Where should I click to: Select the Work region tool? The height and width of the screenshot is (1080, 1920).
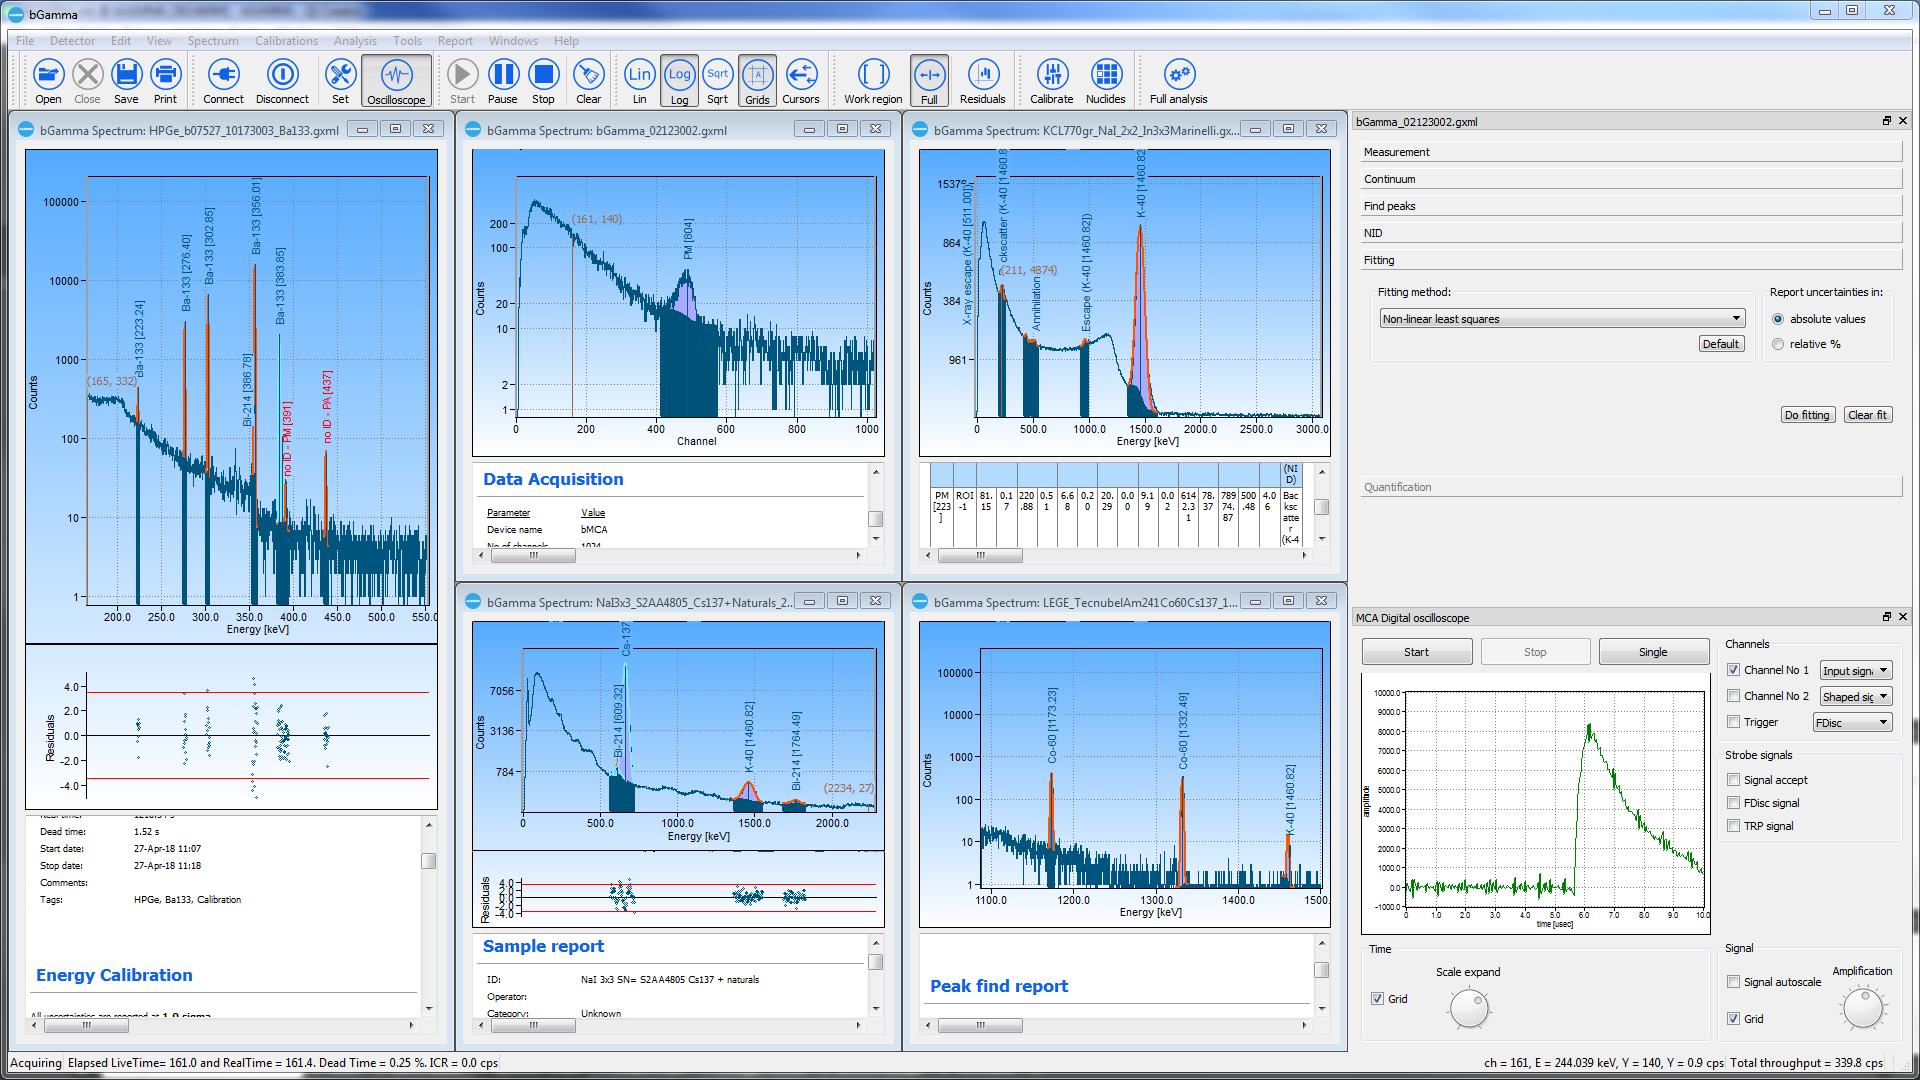(873, 81)
